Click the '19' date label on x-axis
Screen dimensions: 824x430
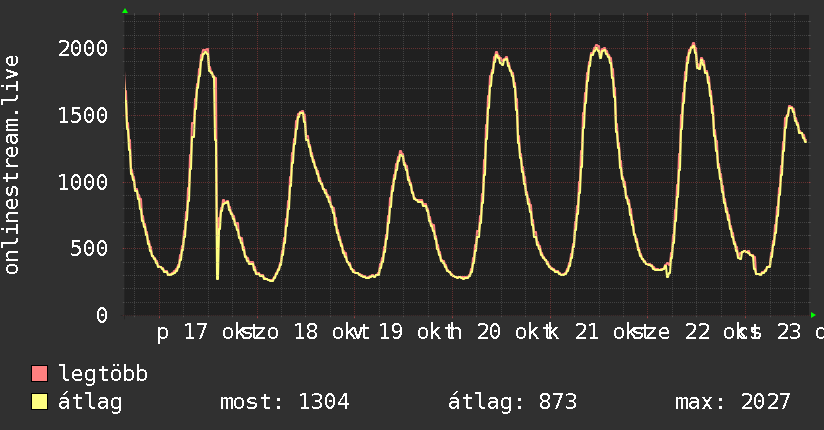click(391, 332)
